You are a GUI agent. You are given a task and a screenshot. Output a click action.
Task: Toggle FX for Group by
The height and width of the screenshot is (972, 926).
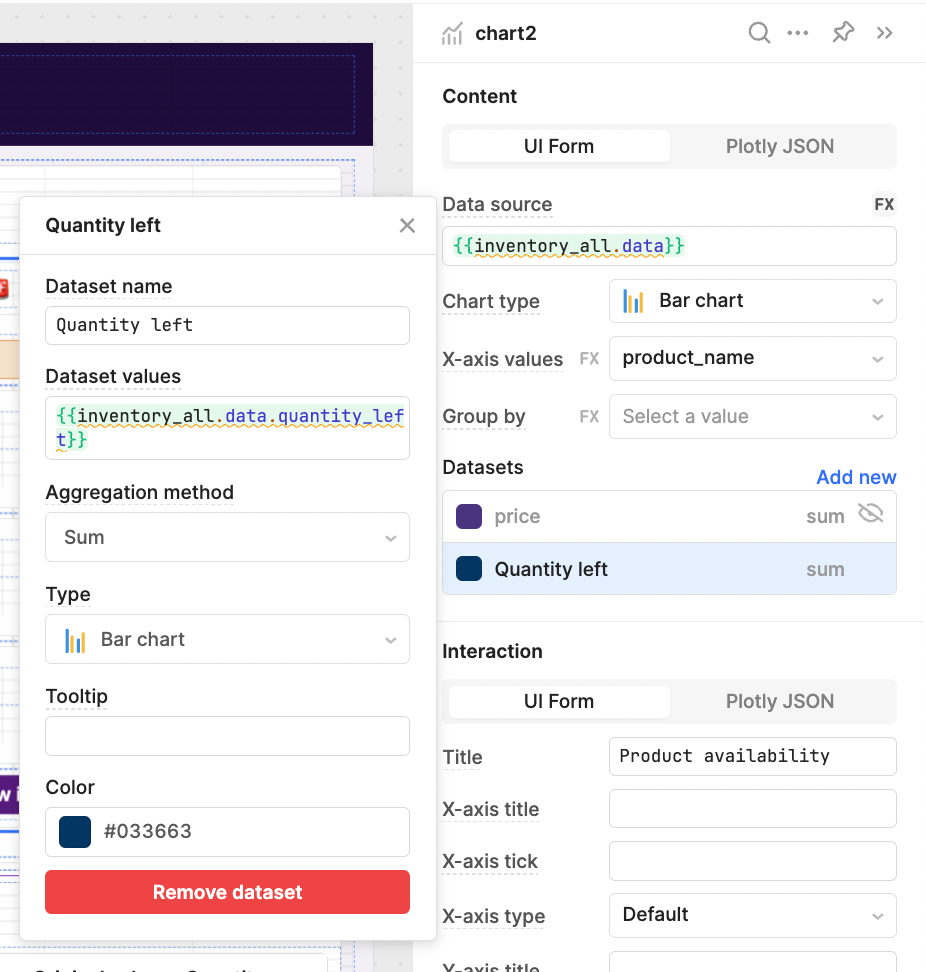(589, 417)
